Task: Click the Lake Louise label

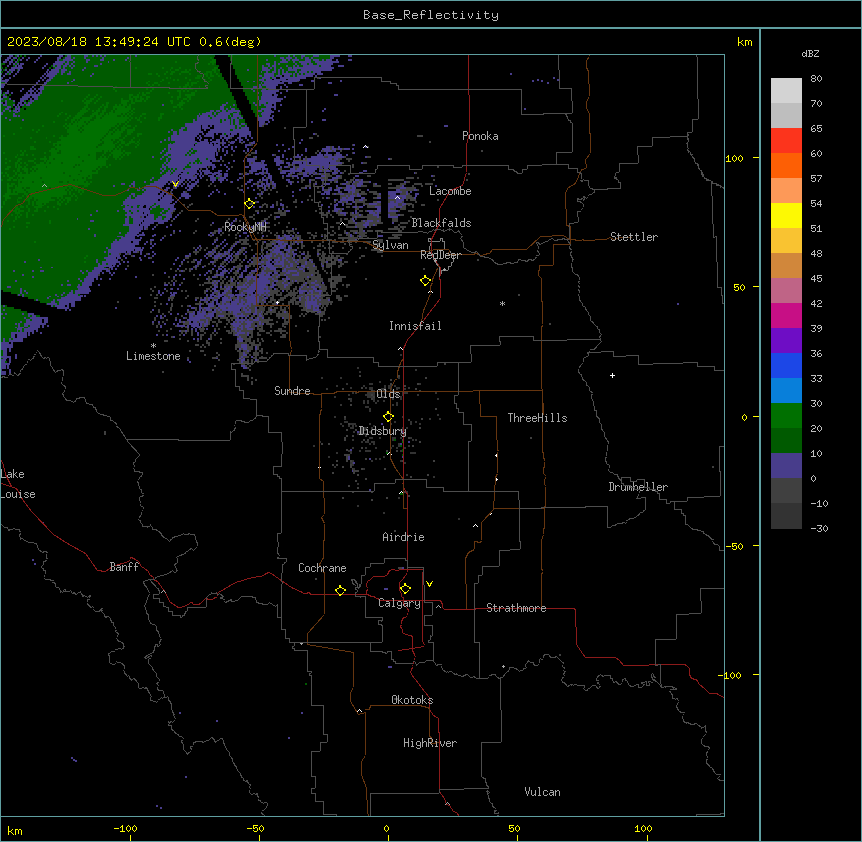Action: tap(18, 484)
